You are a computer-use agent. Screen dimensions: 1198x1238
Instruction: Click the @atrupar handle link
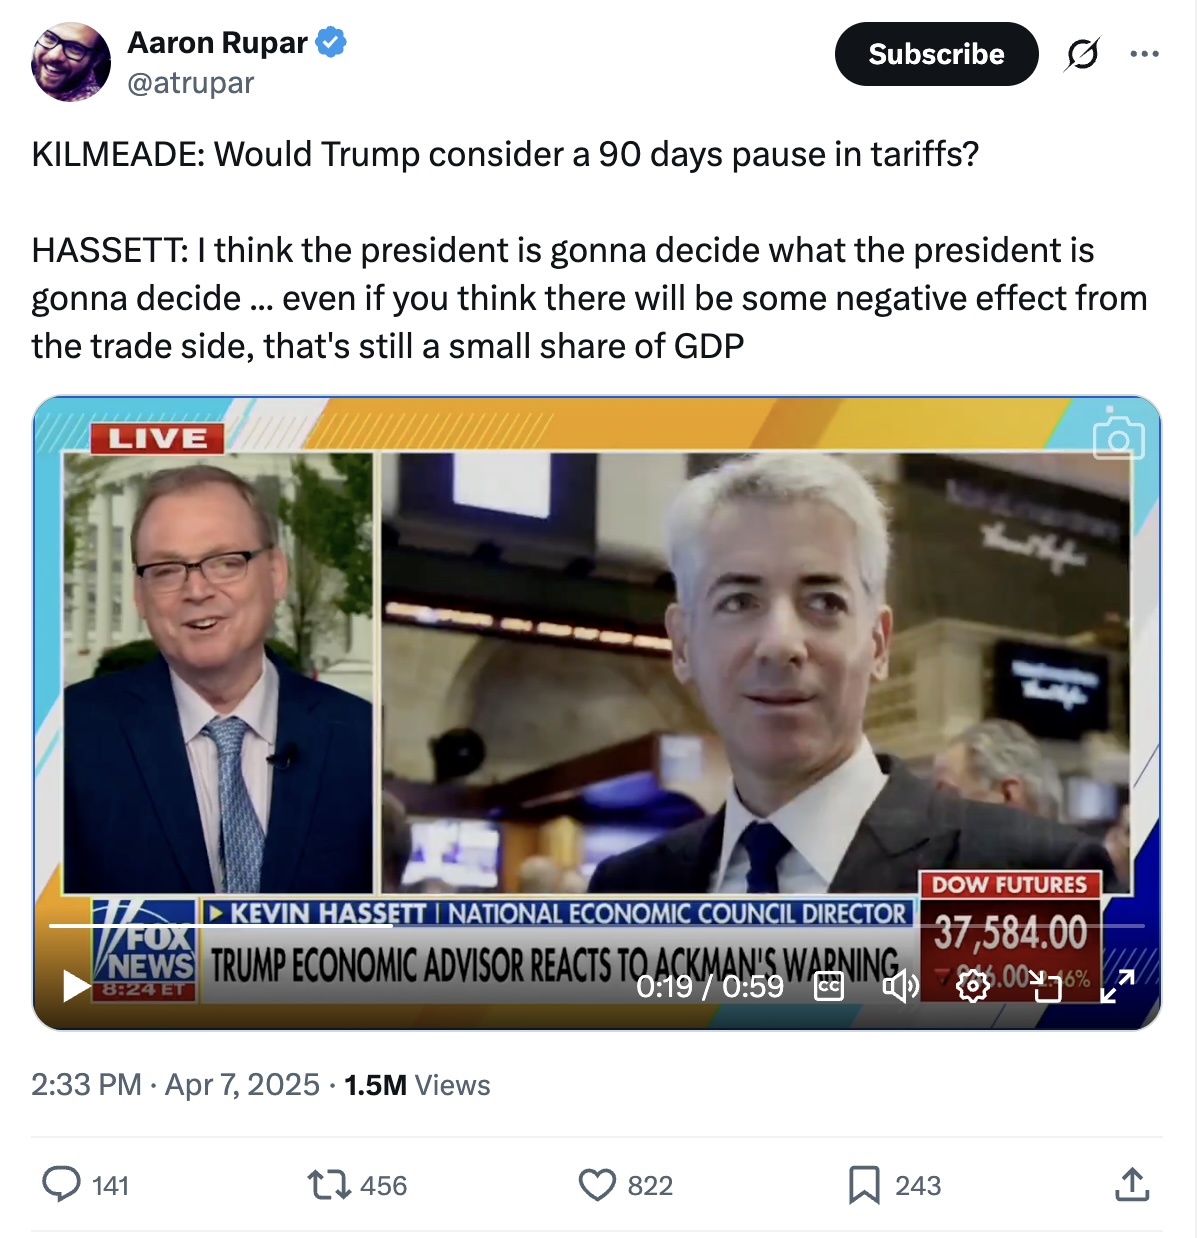click(191, 83)
